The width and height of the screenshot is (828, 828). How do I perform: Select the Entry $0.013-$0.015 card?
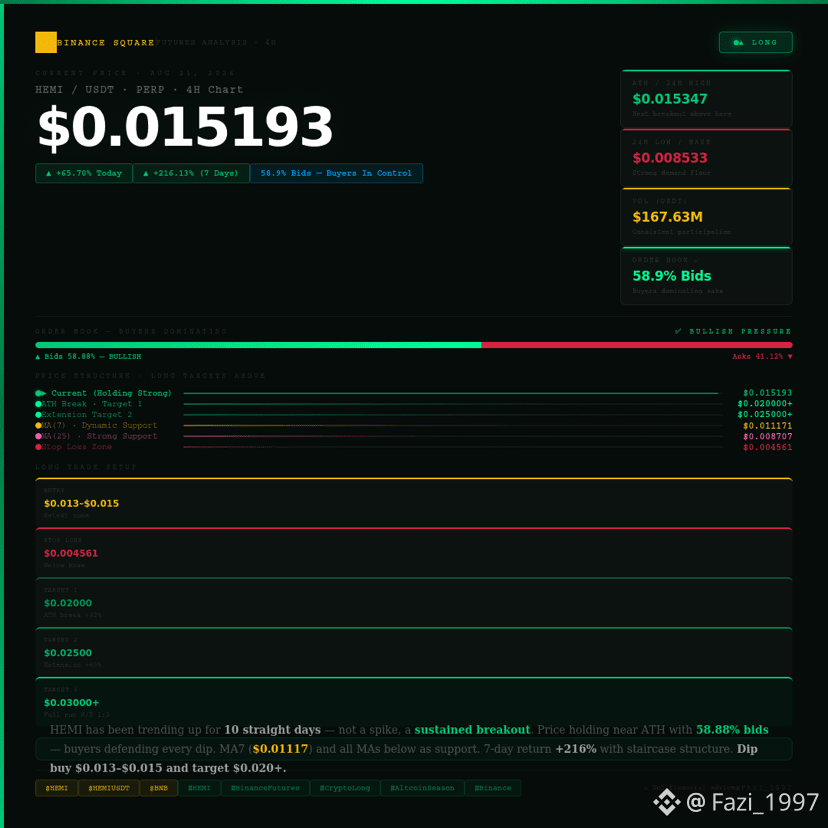414,502
